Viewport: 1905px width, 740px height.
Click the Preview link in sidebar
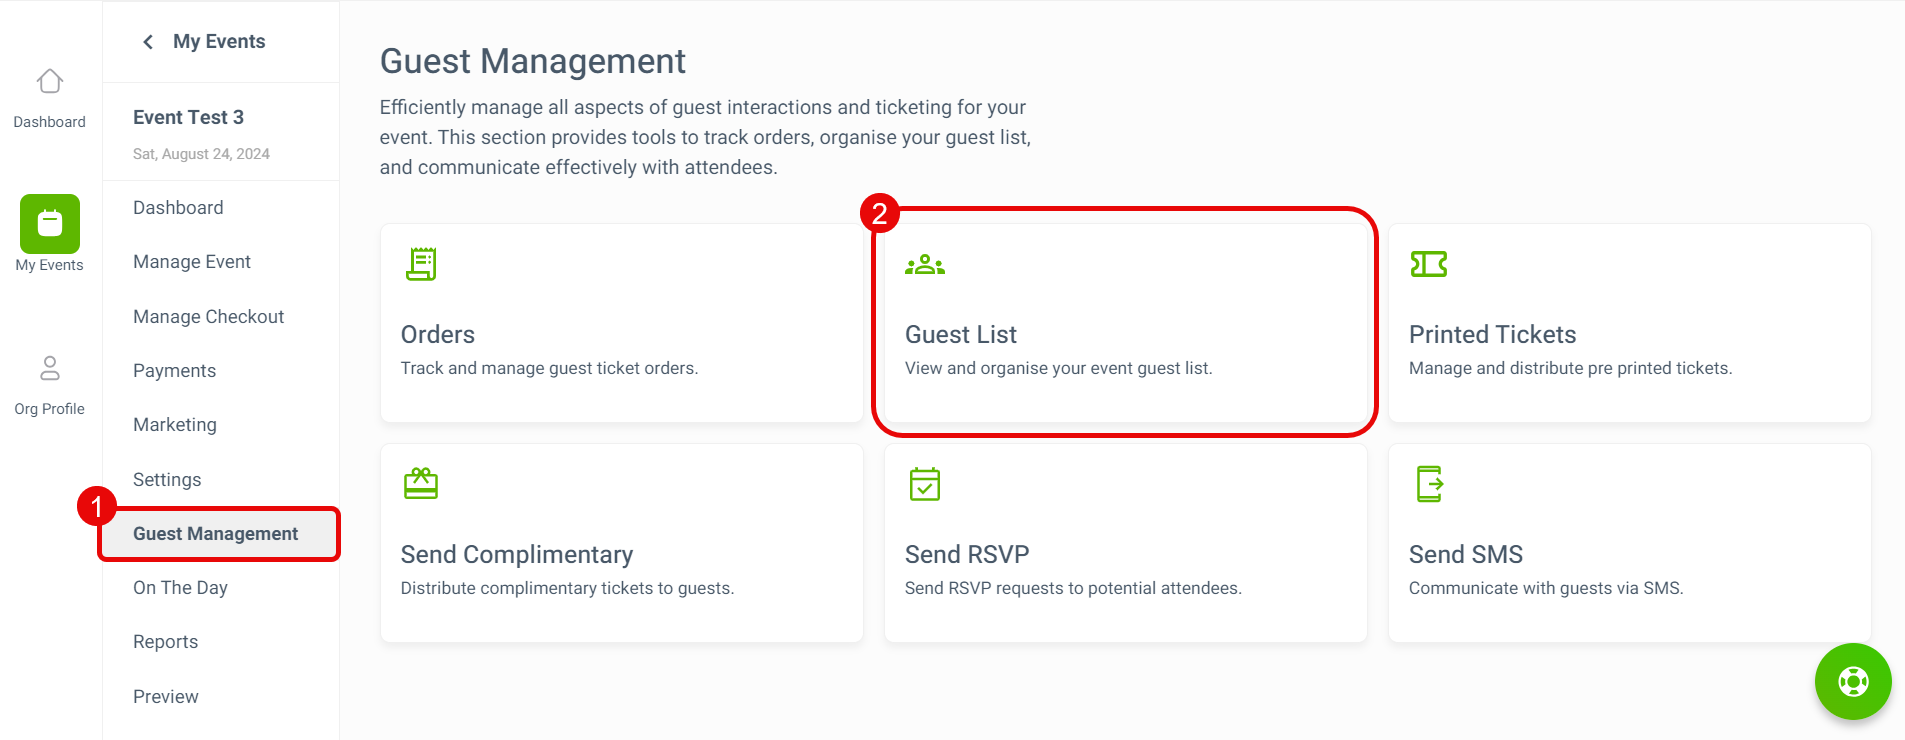(166, 697)
